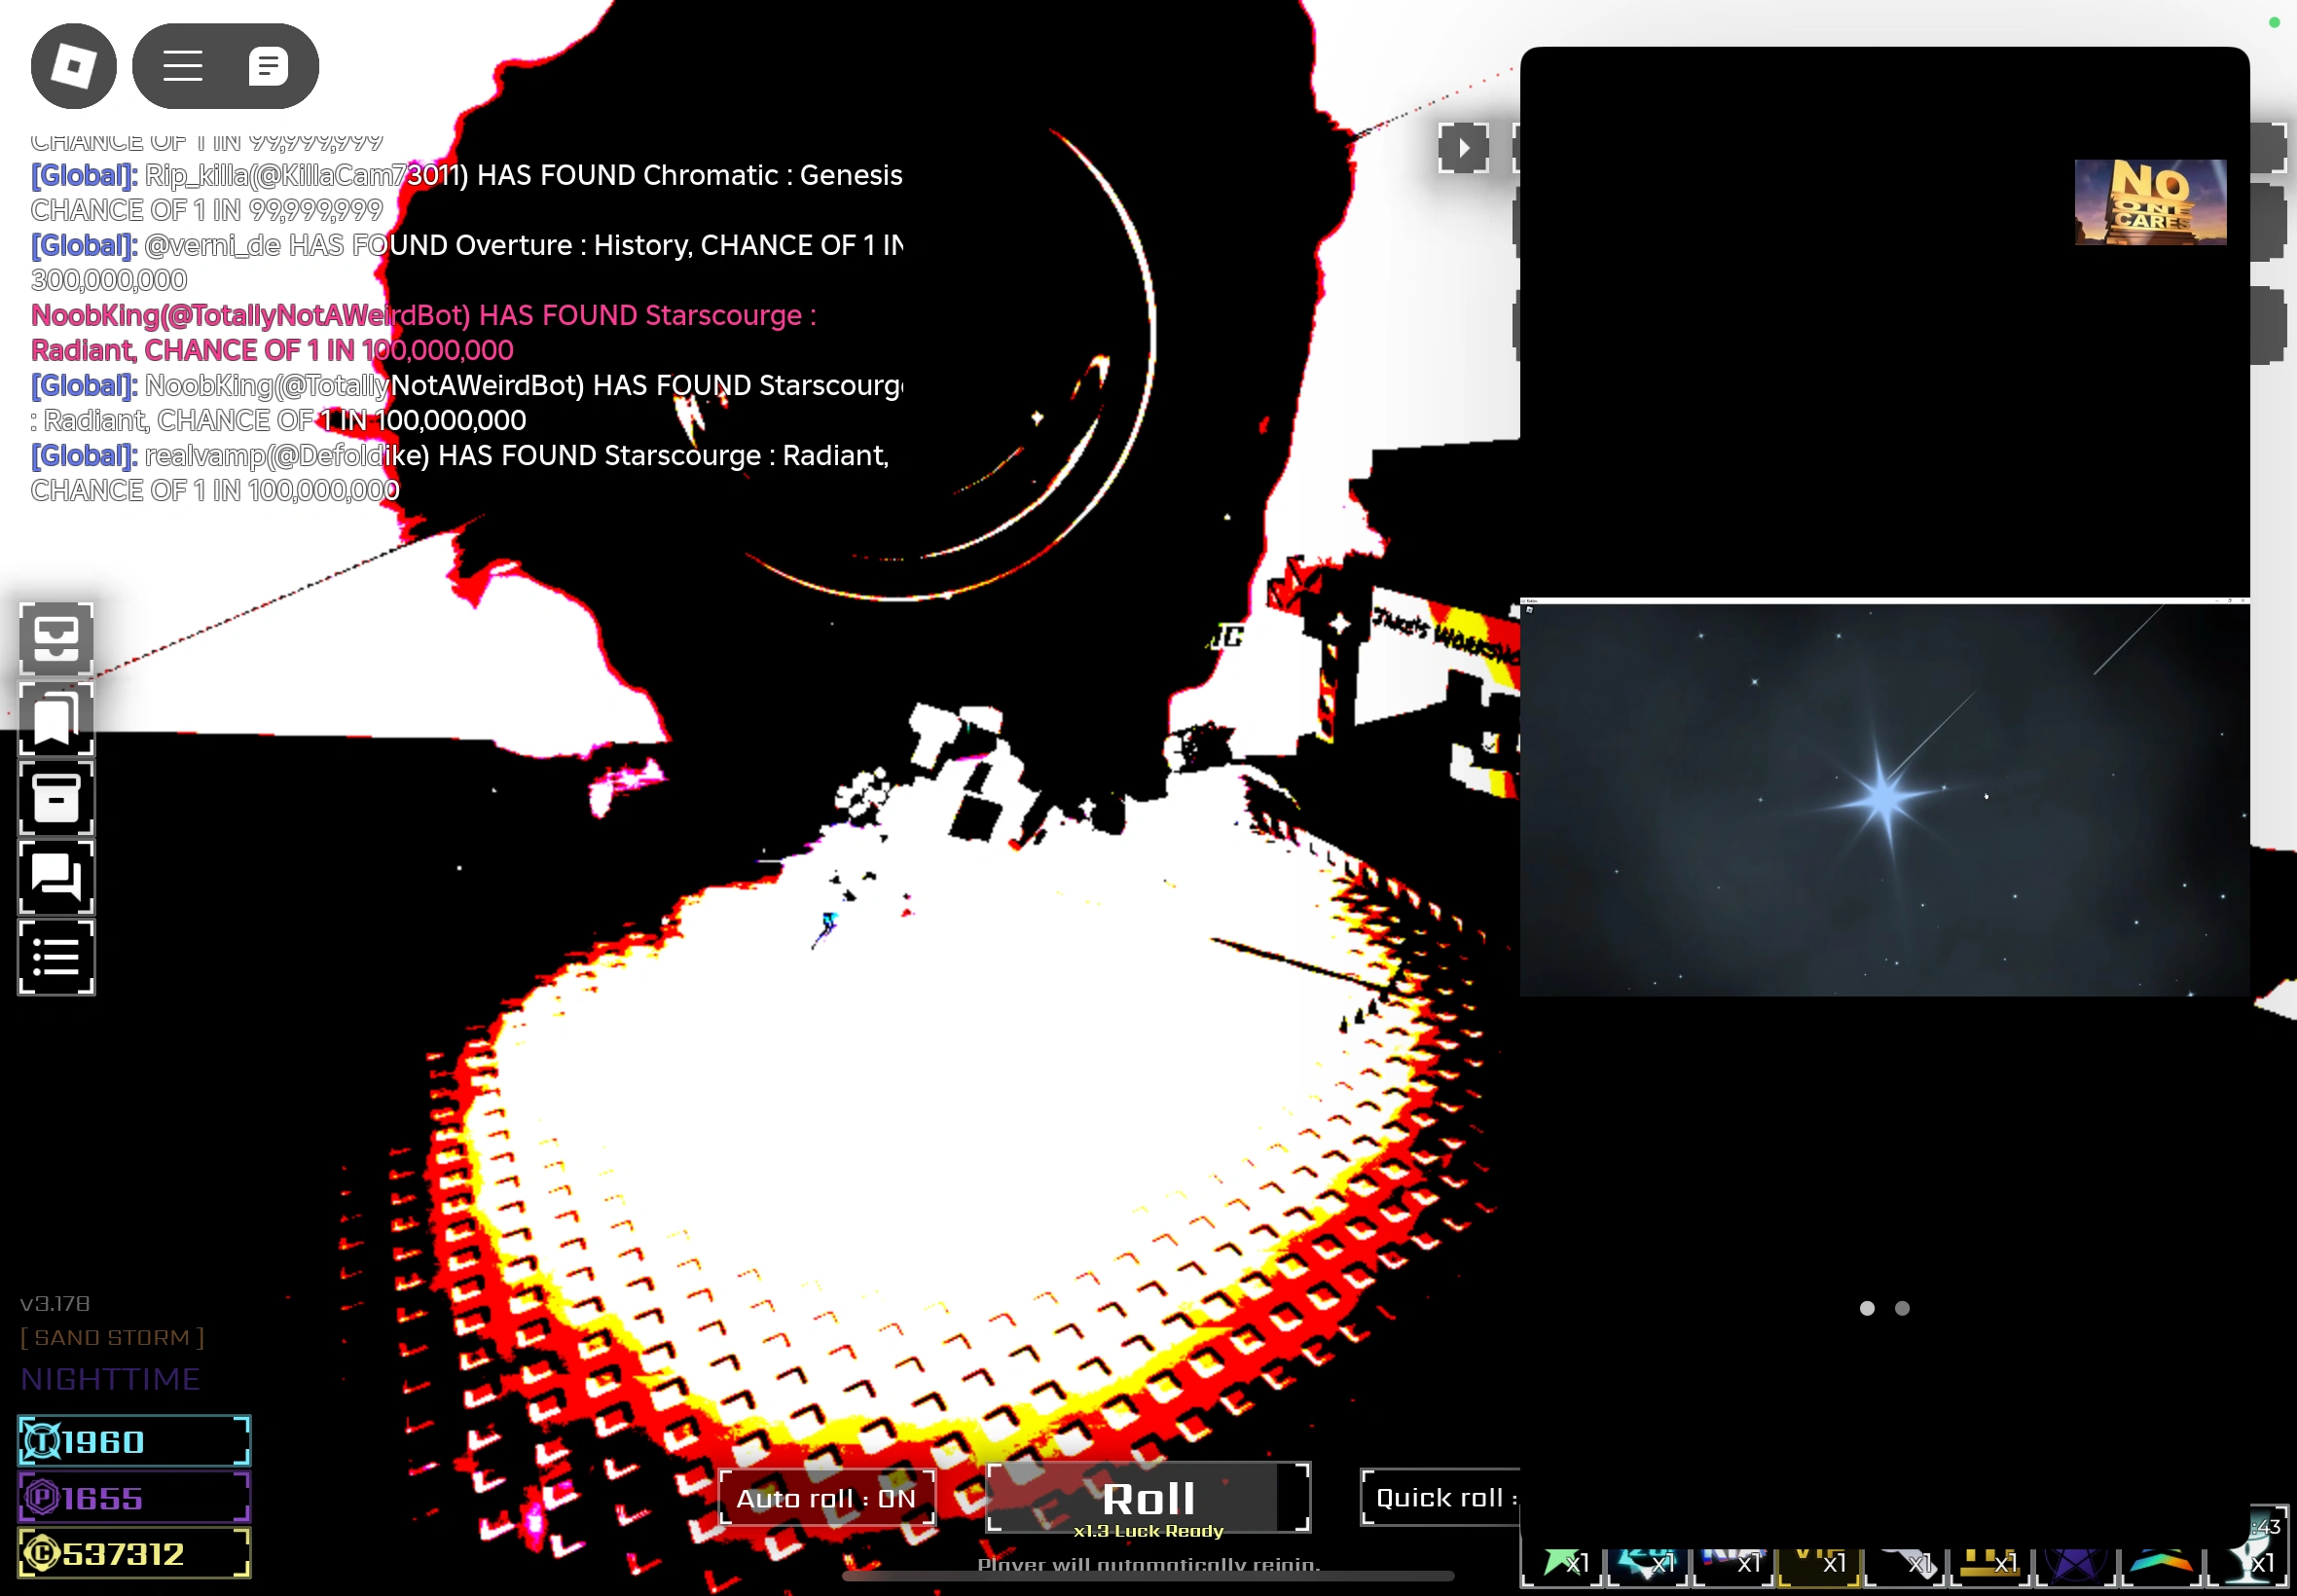2297x1596 pixels.
Task: Open the hamburger menu in top bar
Action: 183,66
